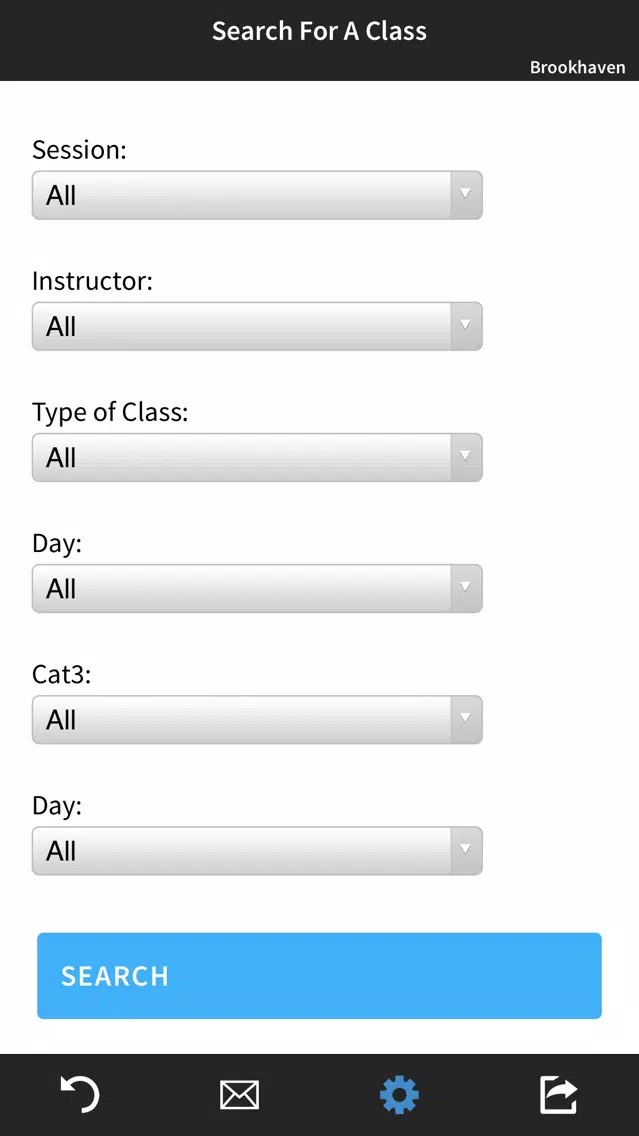Click the Session field label
The image size is (639, 1136).
[80, 150]
